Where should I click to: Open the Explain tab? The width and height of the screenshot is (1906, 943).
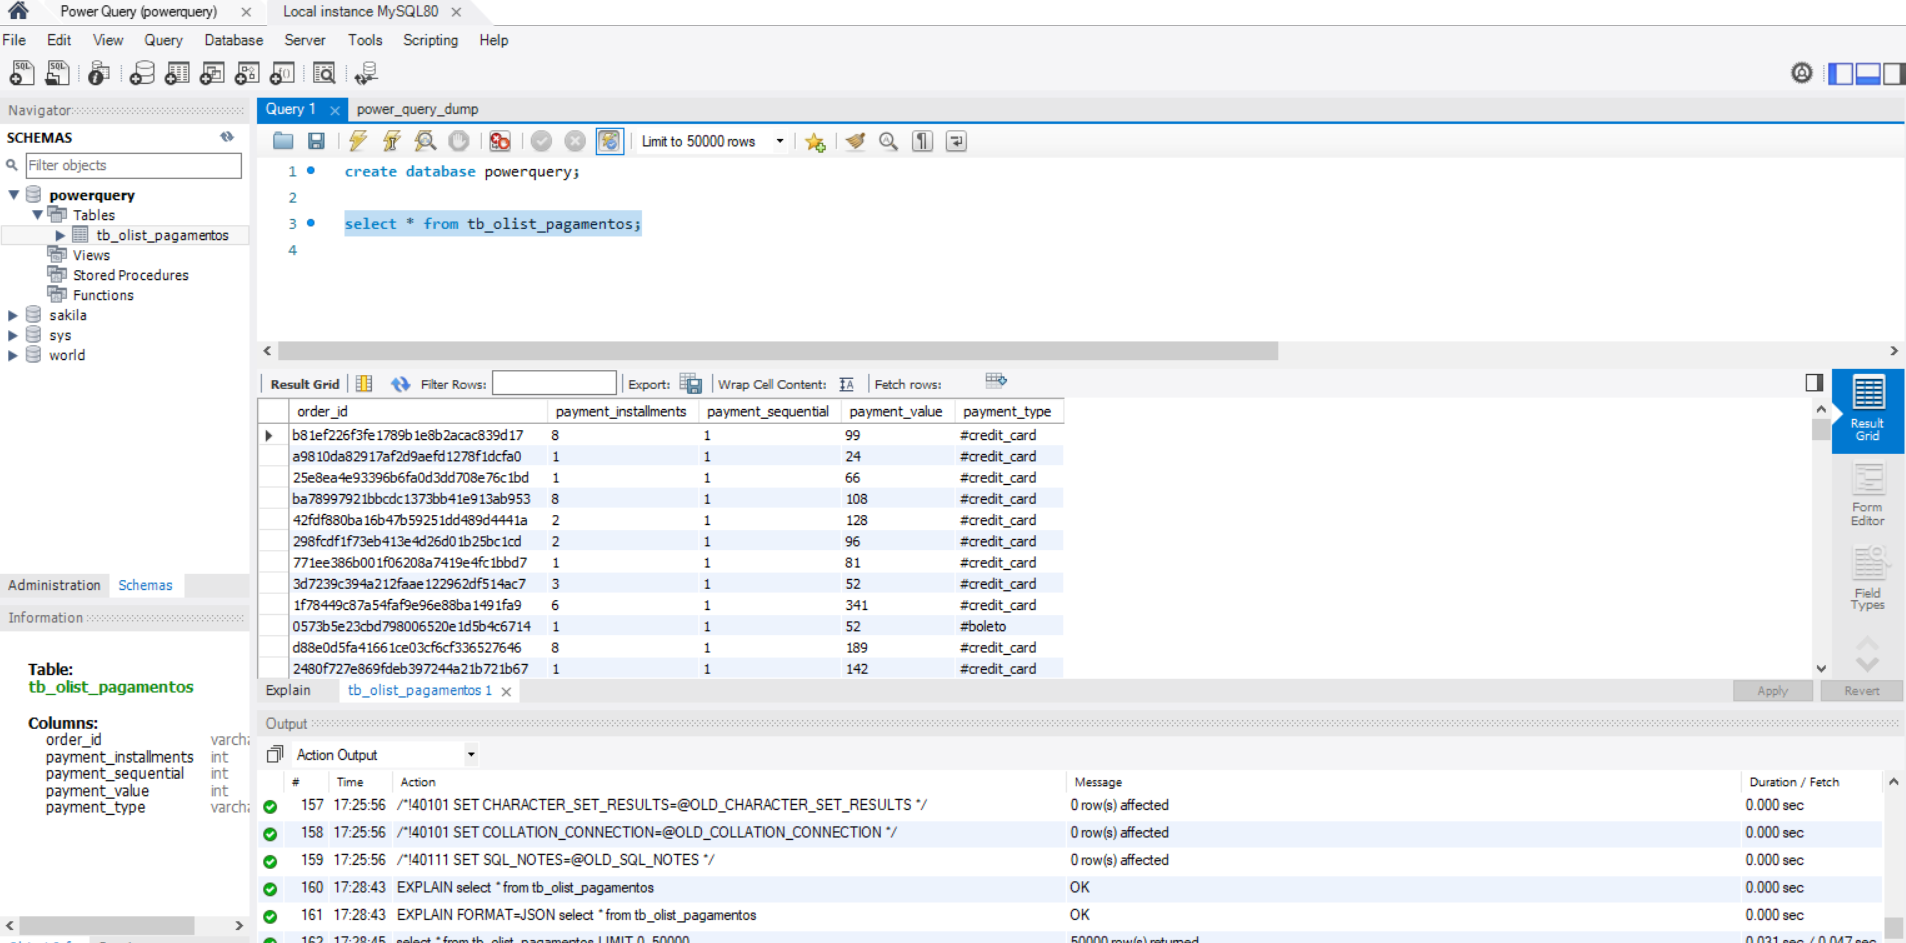pyautogui.click(x=288, y=690)
